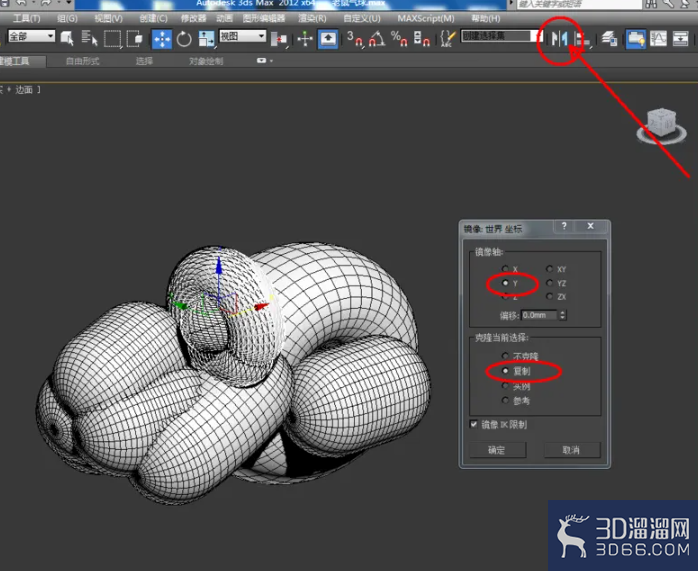Screen dimensions: 698x571
Task: Open the Curve Editor icon
Action: pos(658,39)
